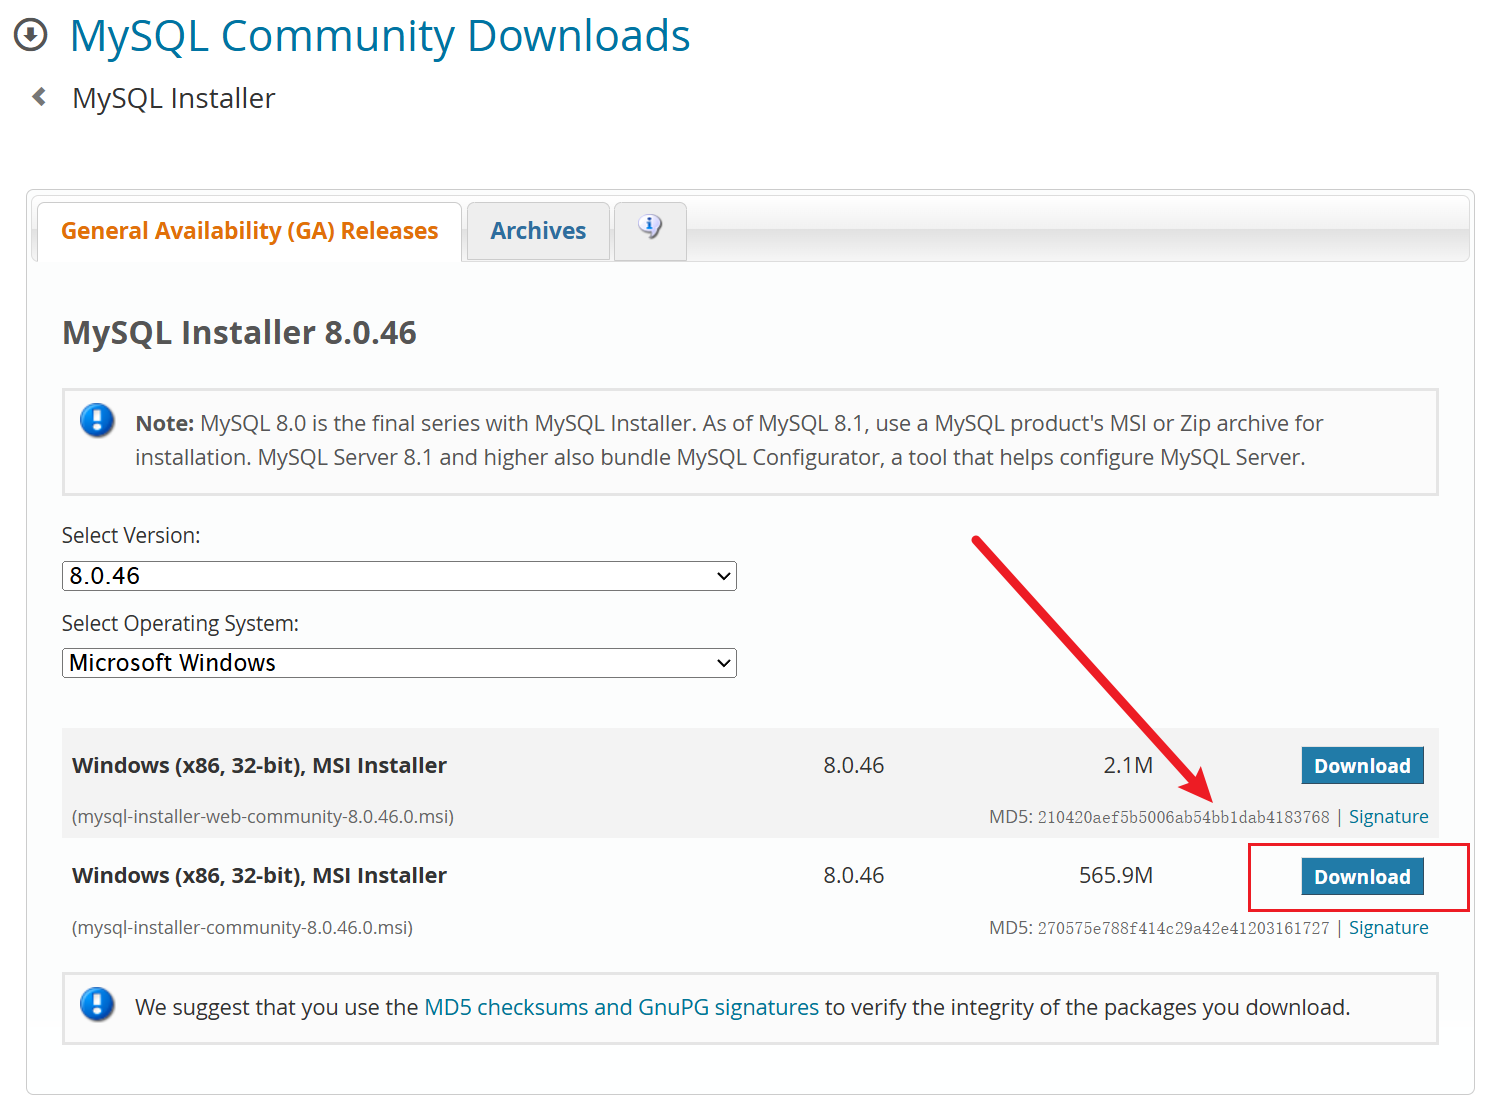
Task: Click the blue exclamation icon in the Note box
Action: (97, 420)
